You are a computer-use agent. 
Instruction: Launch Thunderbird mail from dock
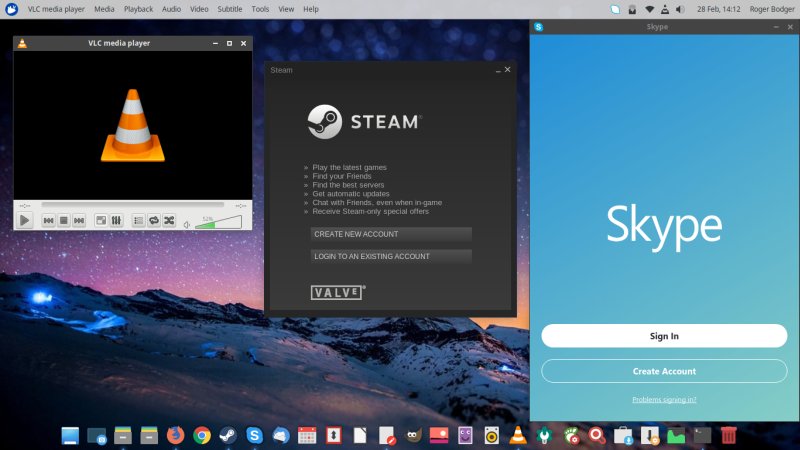point(281,435)
